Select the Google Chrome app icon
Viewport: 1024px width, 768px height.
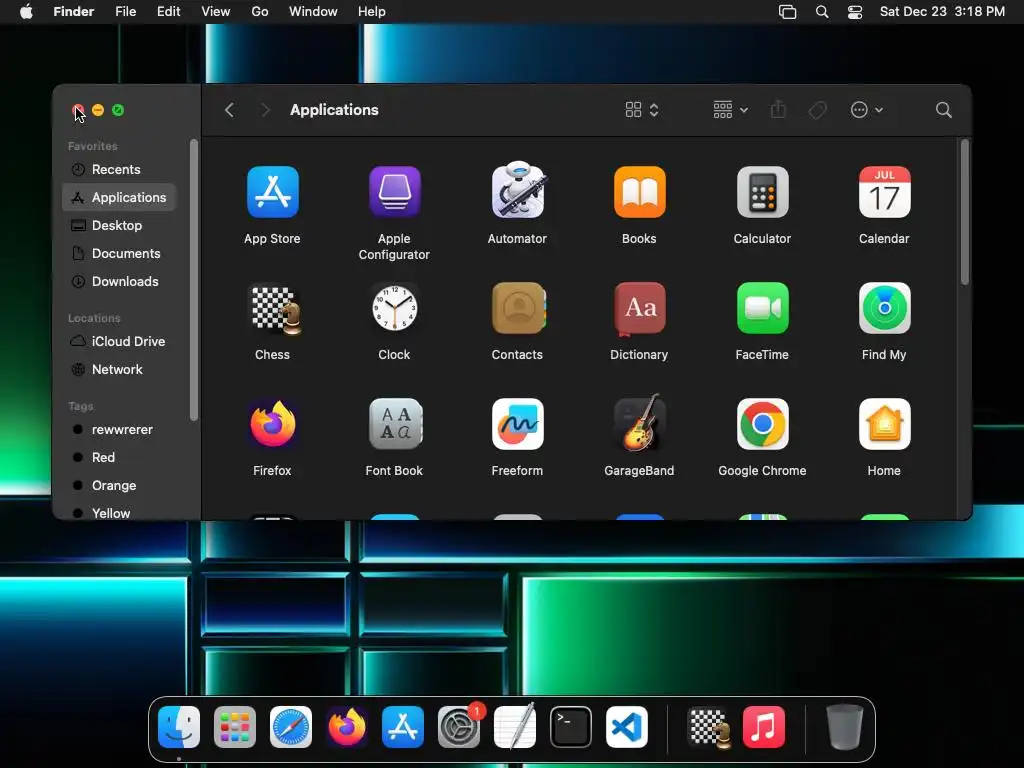762,424
